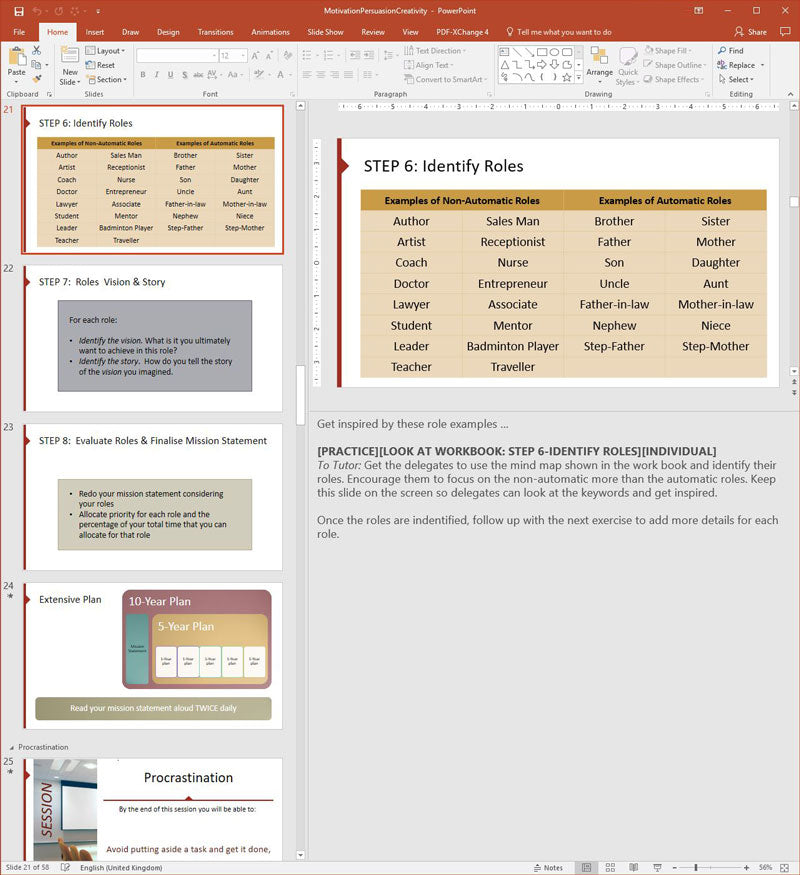Viewport: 800px width, 875px height.
Task: Click the Paste clipboard icon
Action: (17, 57)
